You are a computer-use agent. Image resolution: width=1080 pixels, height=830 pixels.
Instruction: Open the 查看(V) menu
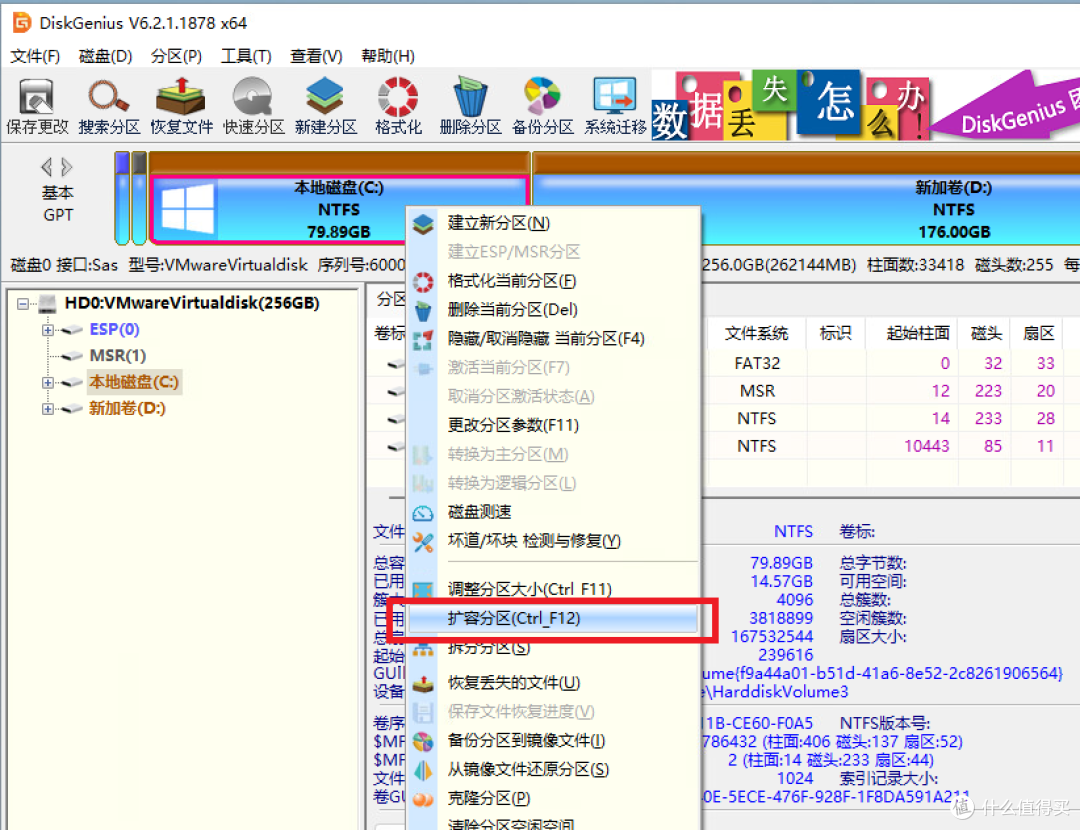coord(316,56)
